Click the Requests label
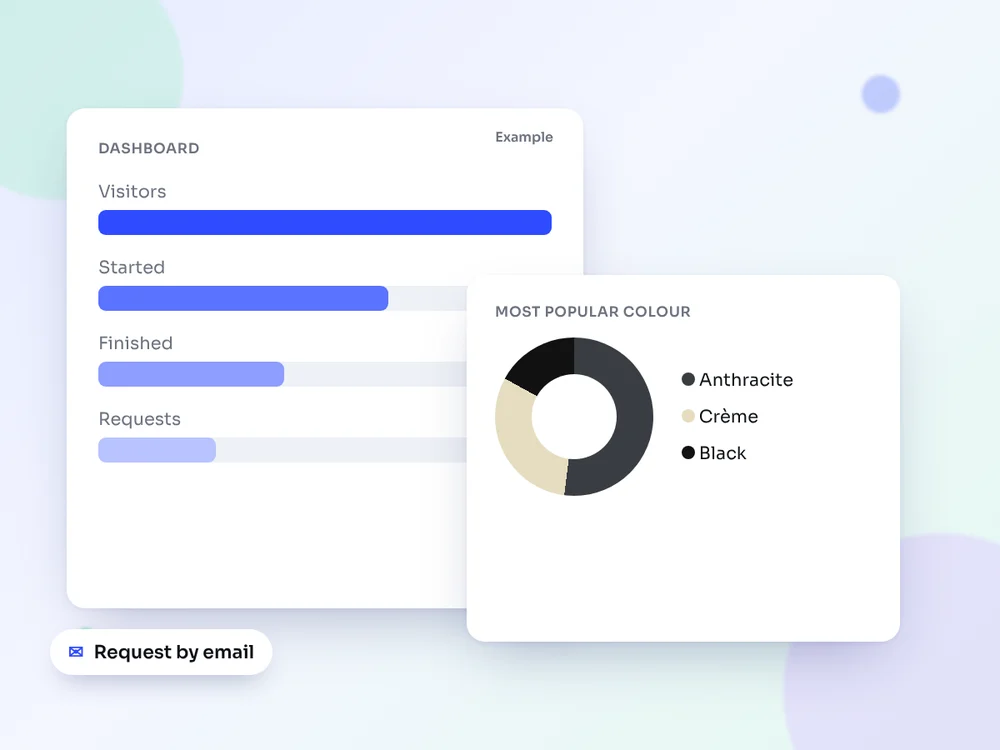 139,419
